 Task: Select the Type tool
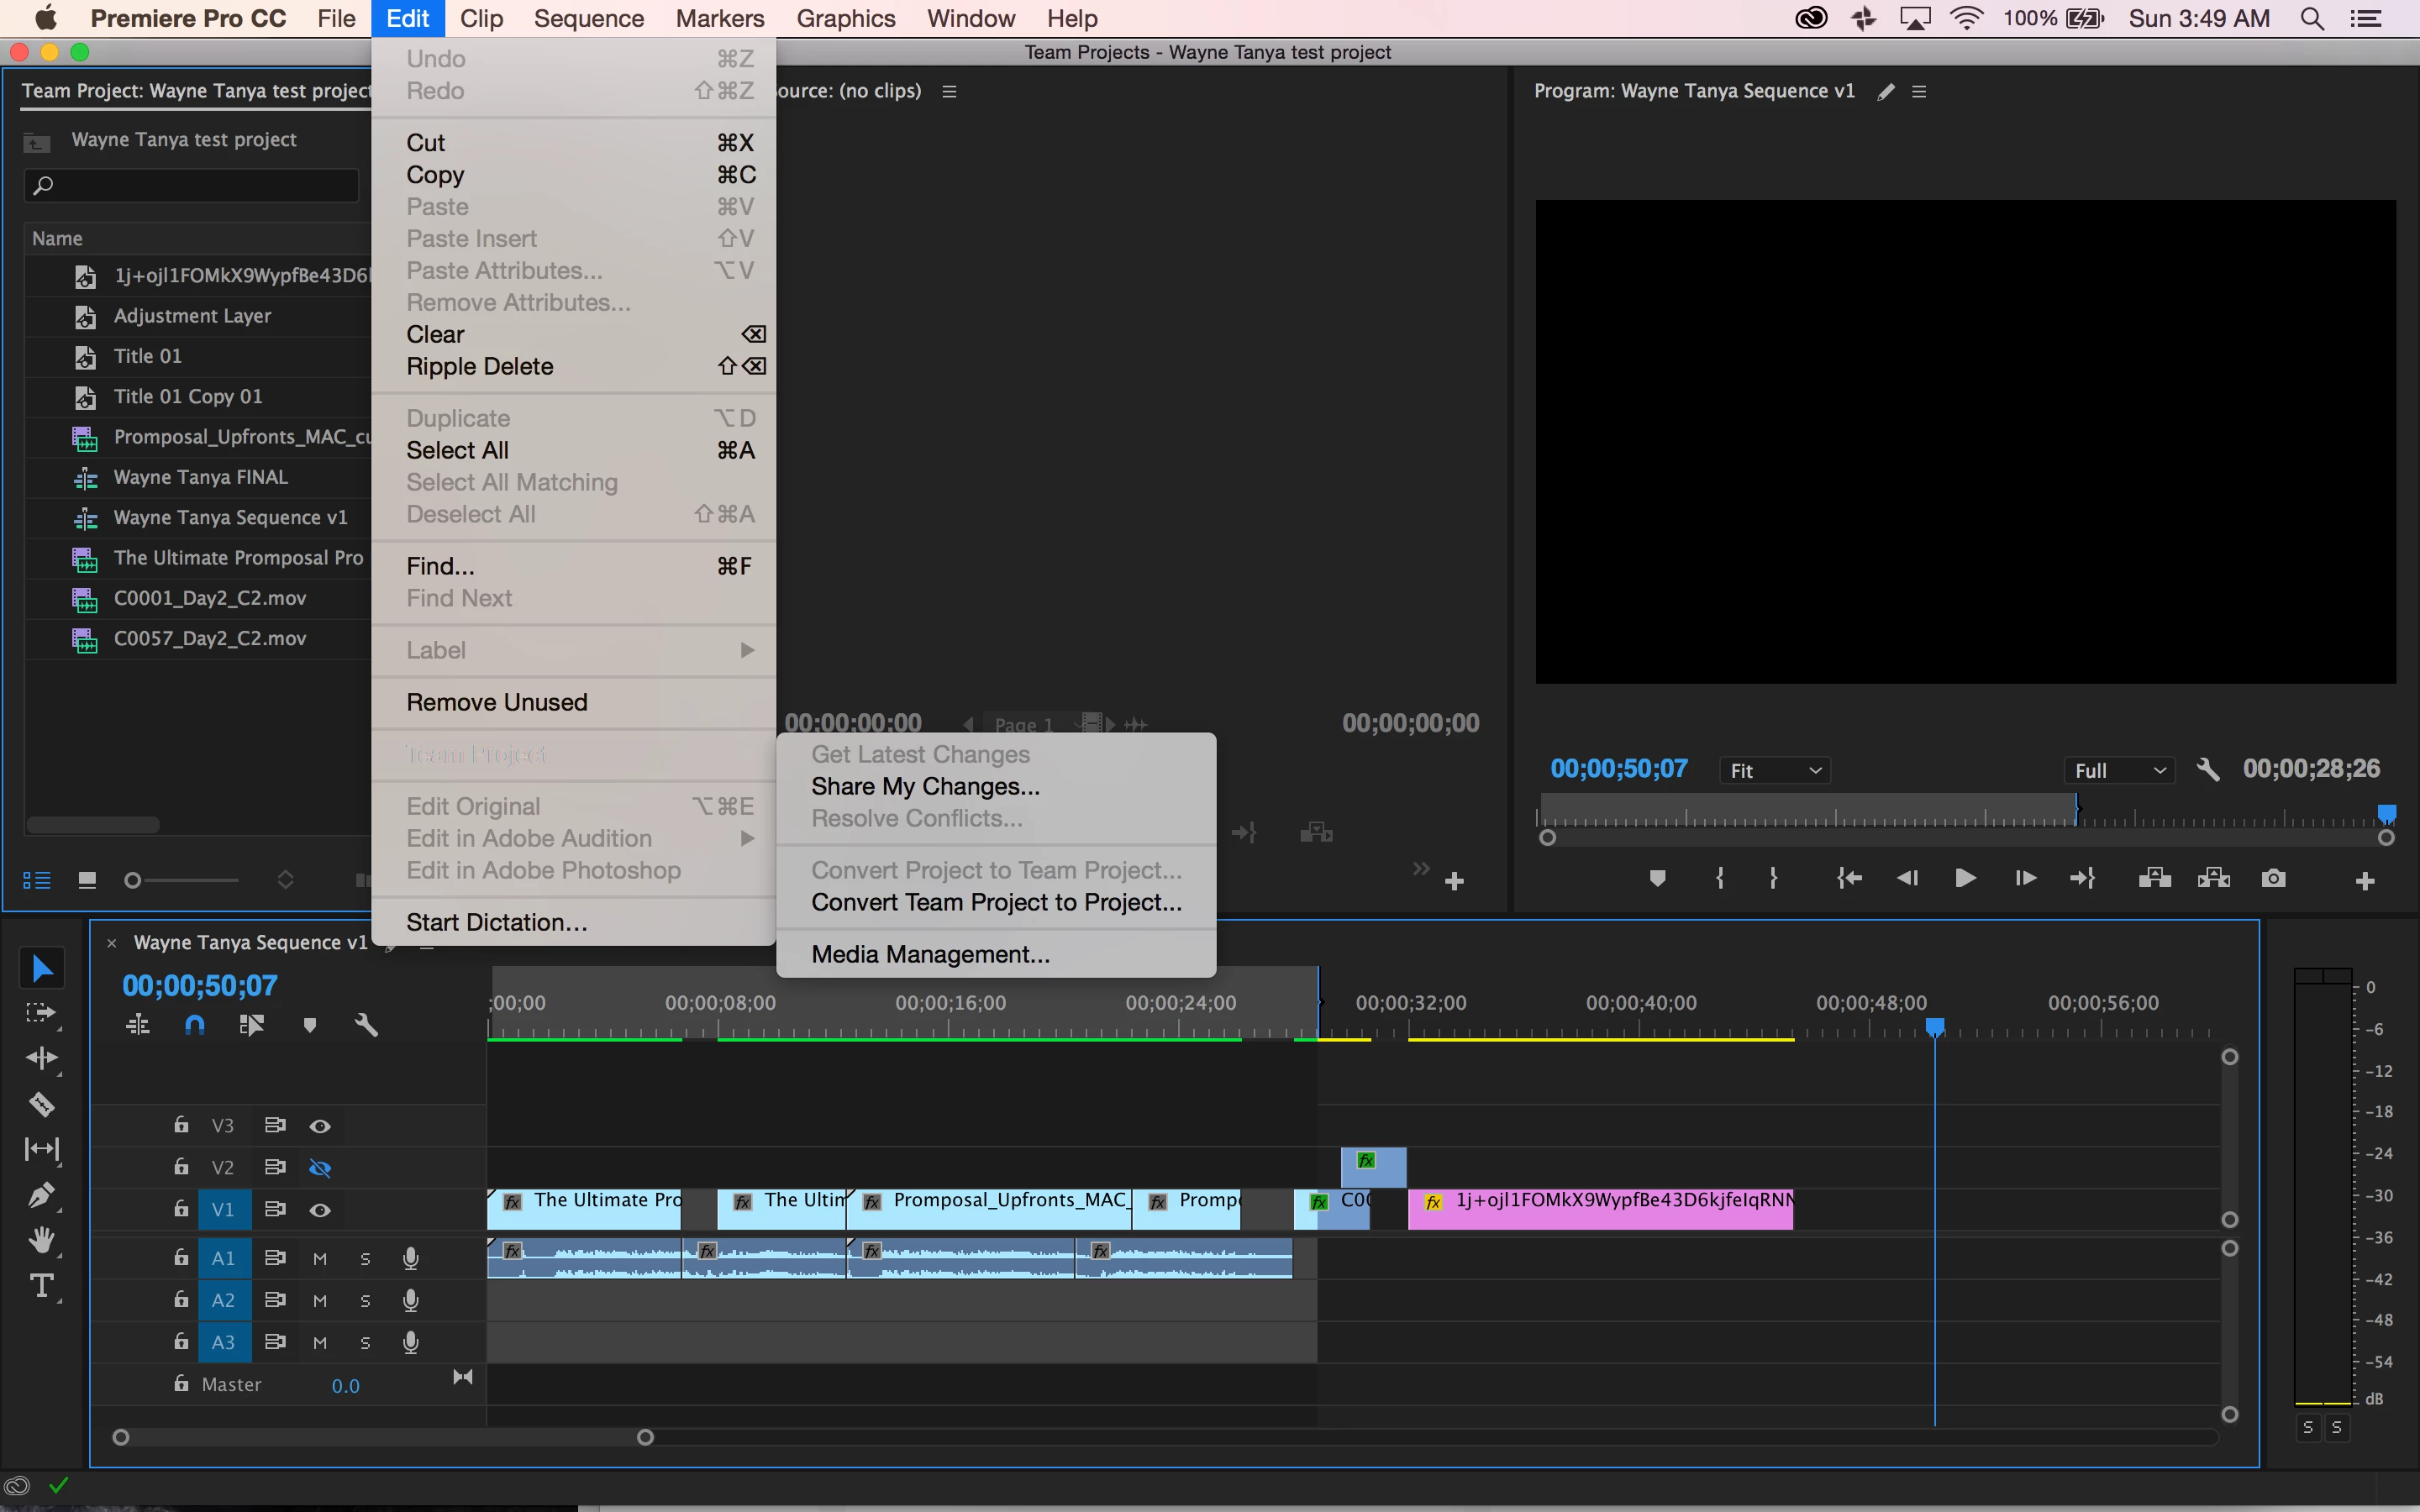(41, 1286)
